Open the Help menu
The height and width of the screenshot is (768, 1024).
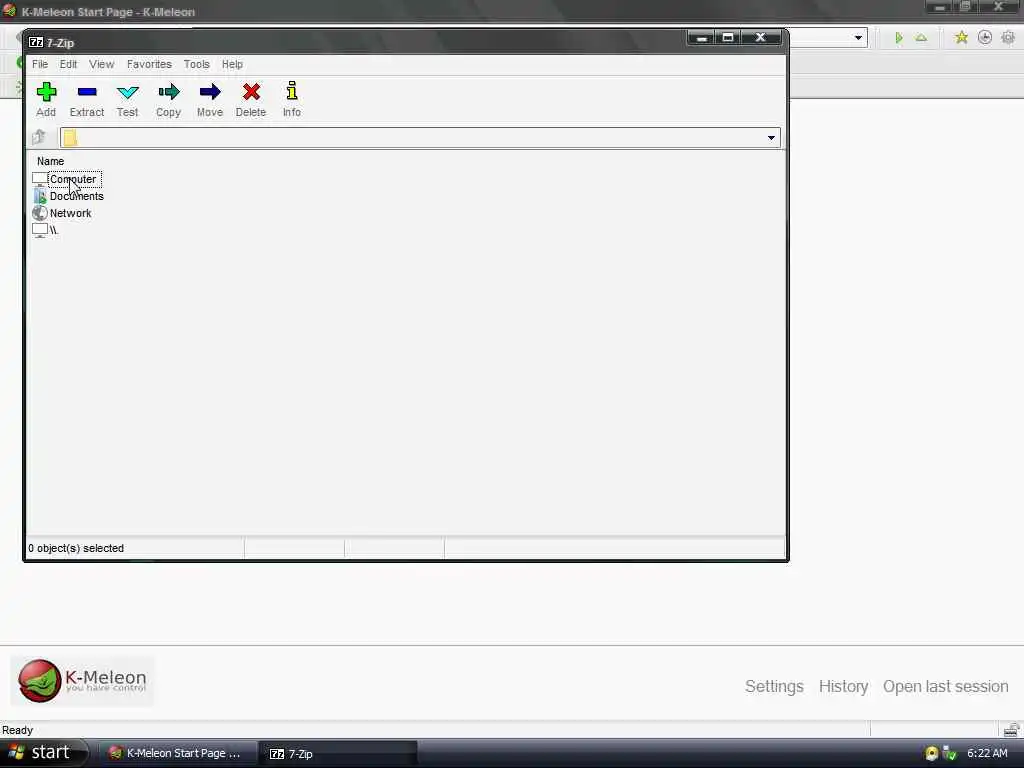[232, 64]
